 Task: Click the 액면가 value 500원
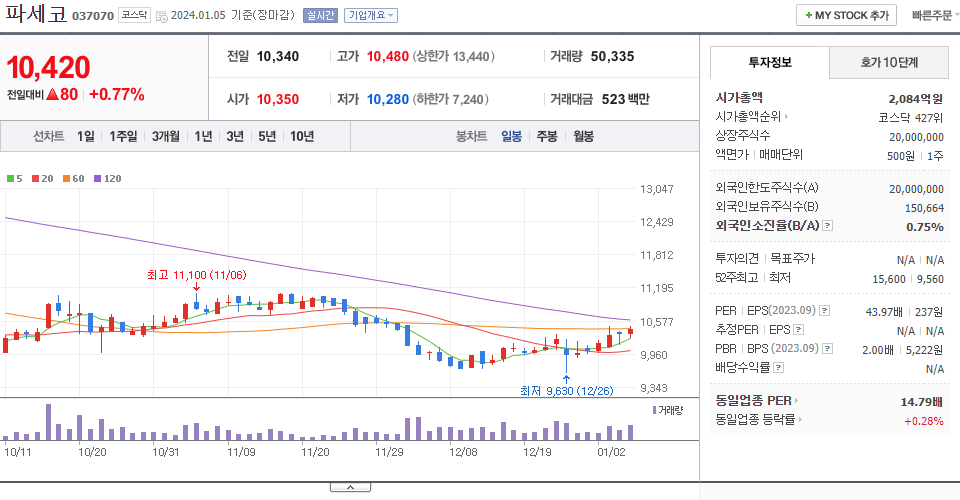[x=901, y=156]
